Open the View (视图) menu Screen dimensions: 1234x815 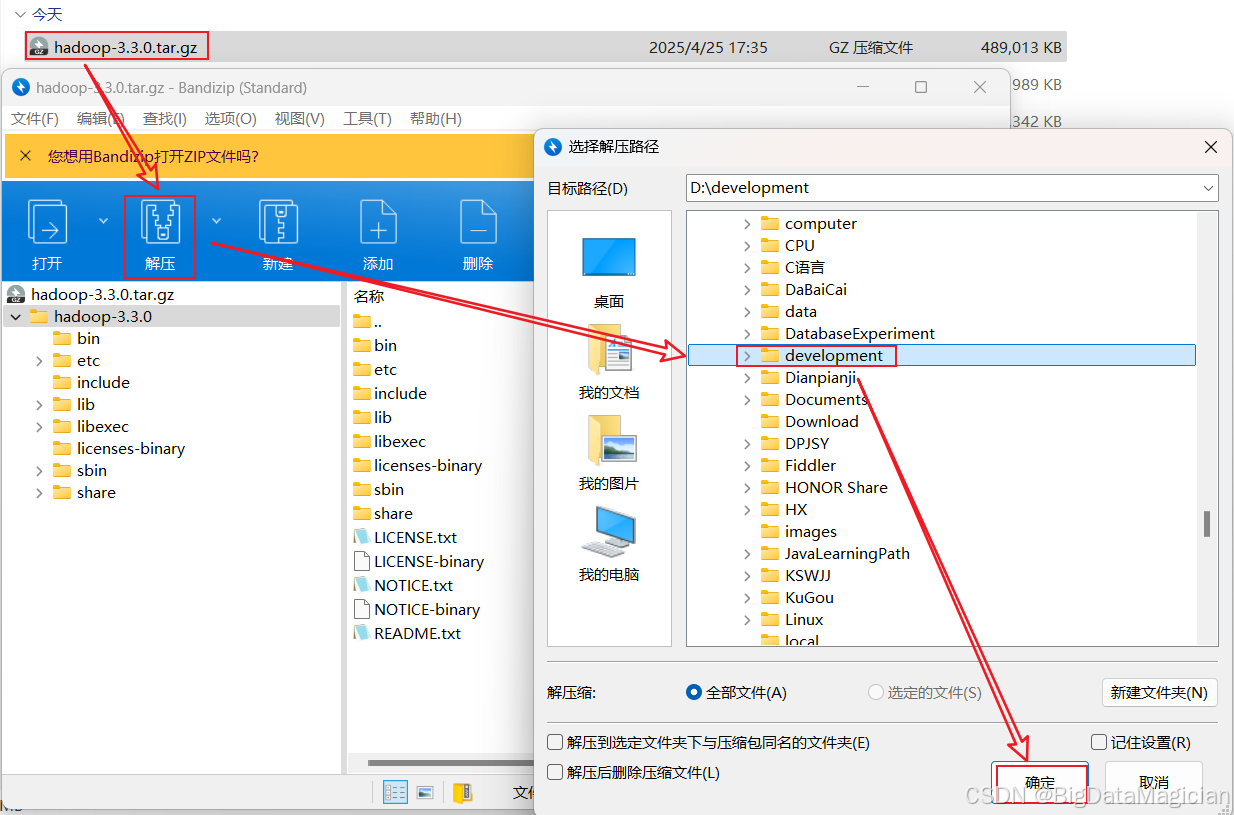(x=300, y=119)
